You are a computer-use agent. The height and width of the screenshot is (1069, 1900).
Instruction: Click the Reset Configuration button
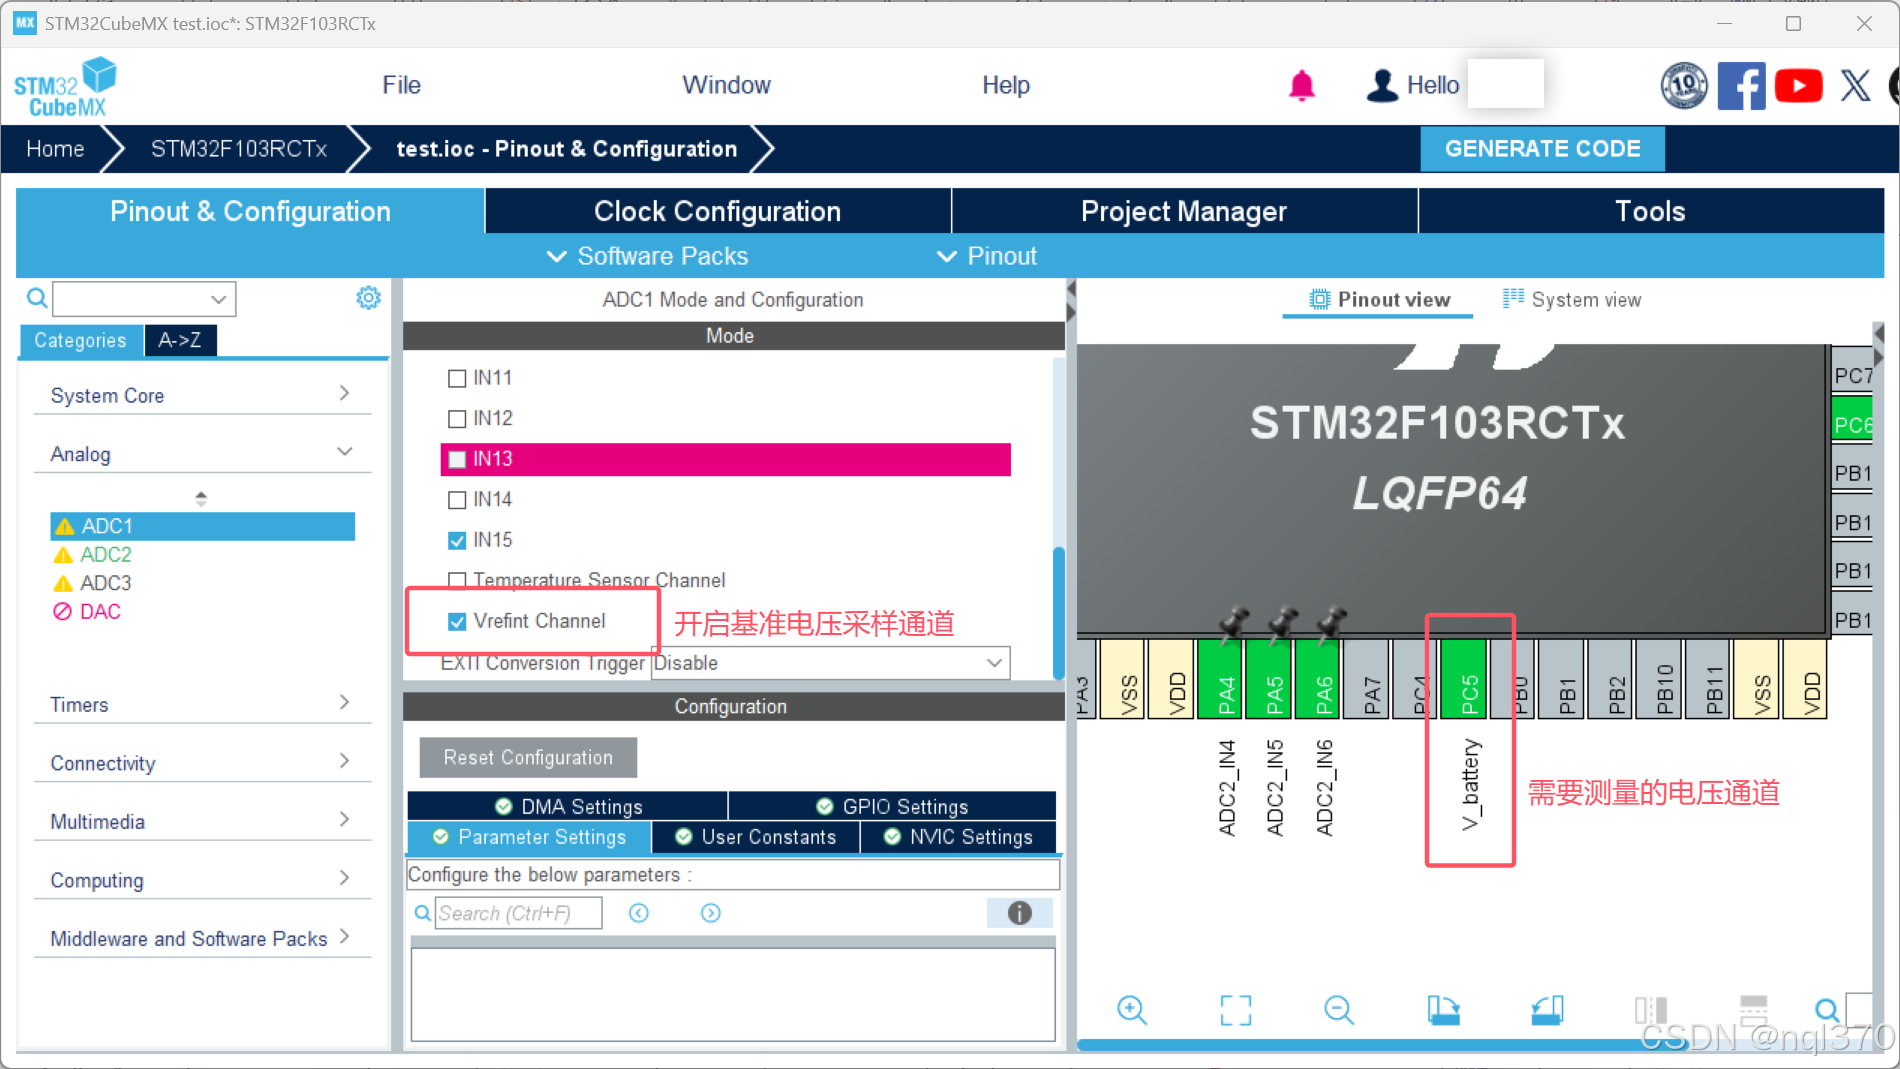point(528,757)
